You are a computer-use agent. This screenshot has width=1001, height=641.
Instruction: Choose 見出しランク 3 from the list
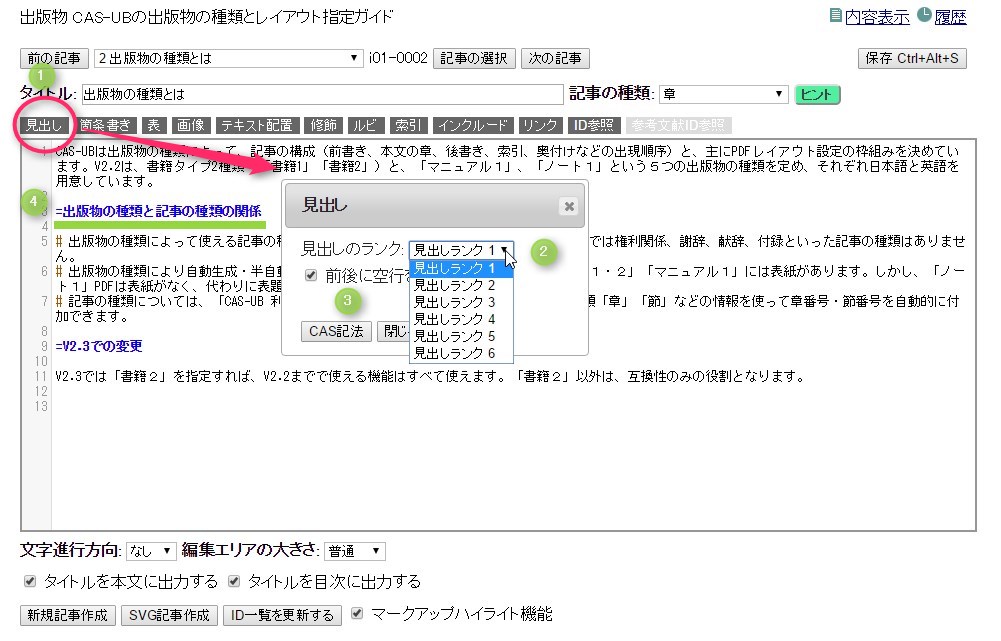pyautogui.click(x=461, y=302)
